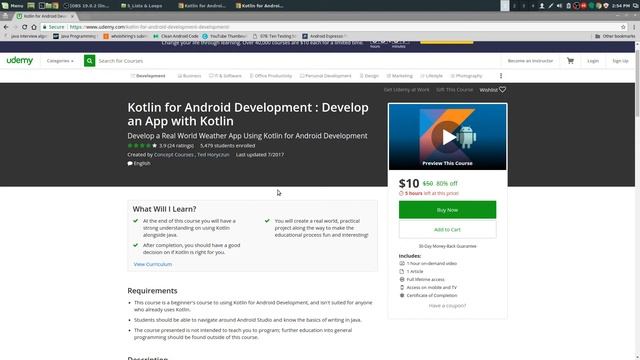This screenshot has height=360, width=640.
Task: Open the Clean Android Code bookmark
Action: coord(176,36)
